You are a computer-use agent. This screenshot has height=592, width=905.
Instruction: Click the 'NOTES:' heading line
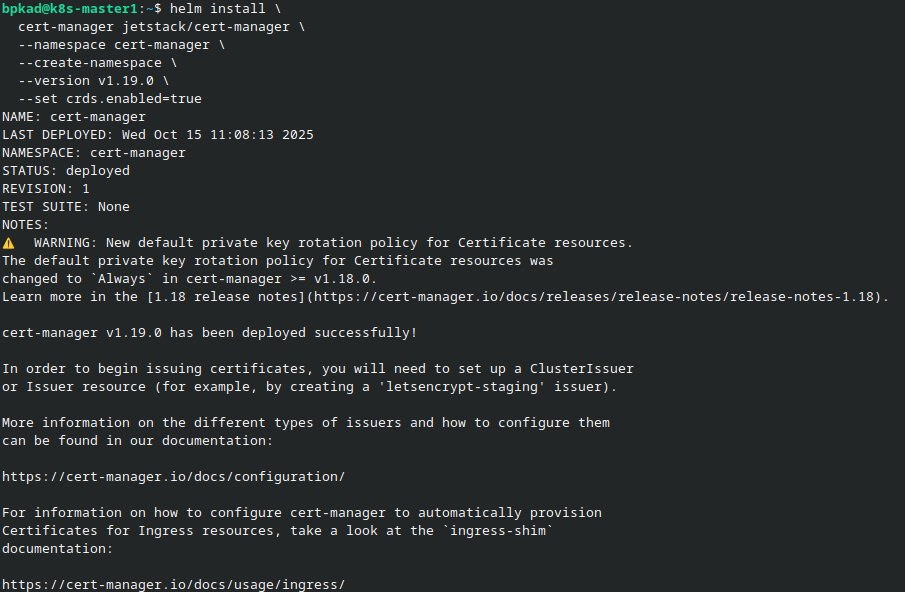click(26, 225)
